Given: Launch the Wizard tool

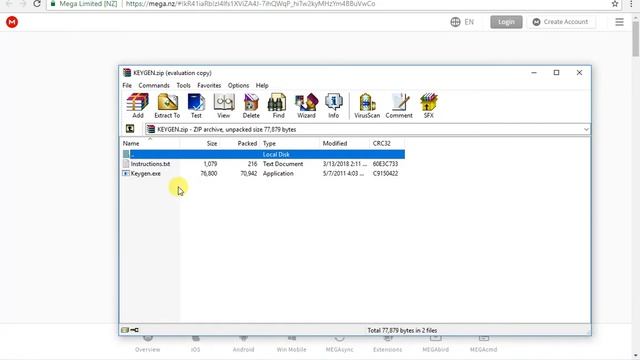Looking at the screenshot, I should [x=306, y=106].
